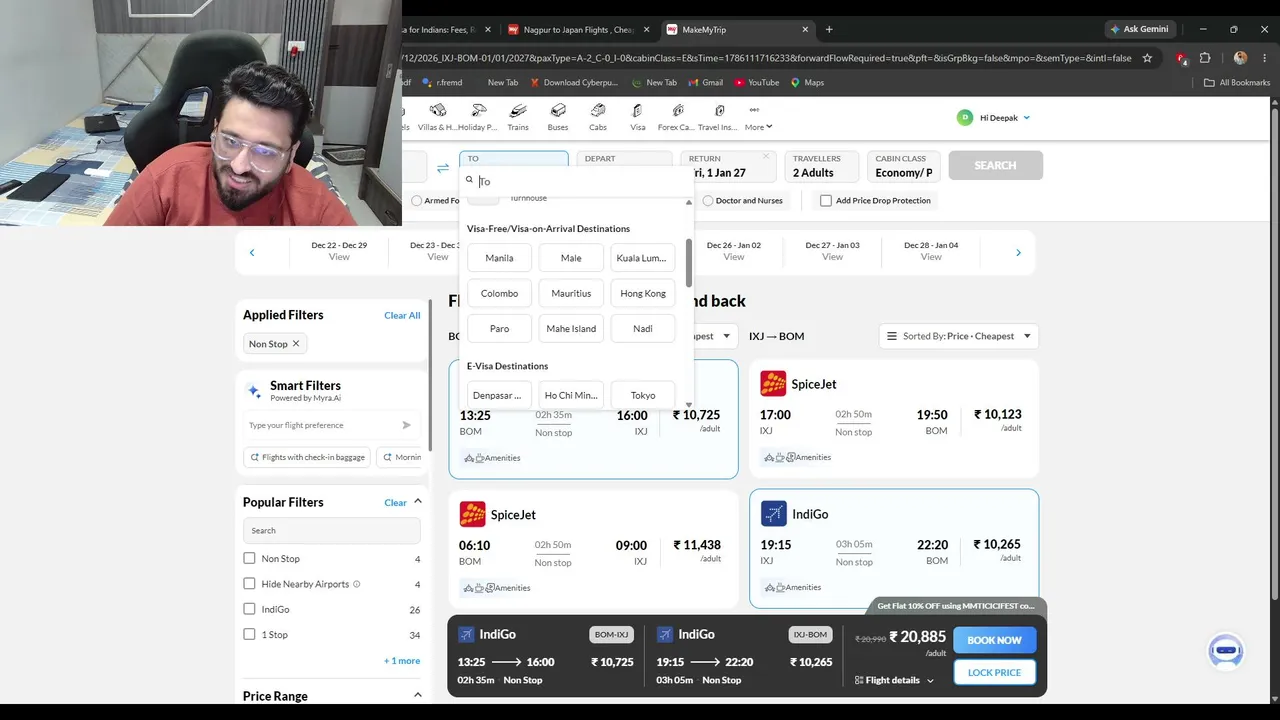The height and width of the screenshot is (720, 1280).
Task: Open the Cabin Class selector
Action: pos(904,166)
